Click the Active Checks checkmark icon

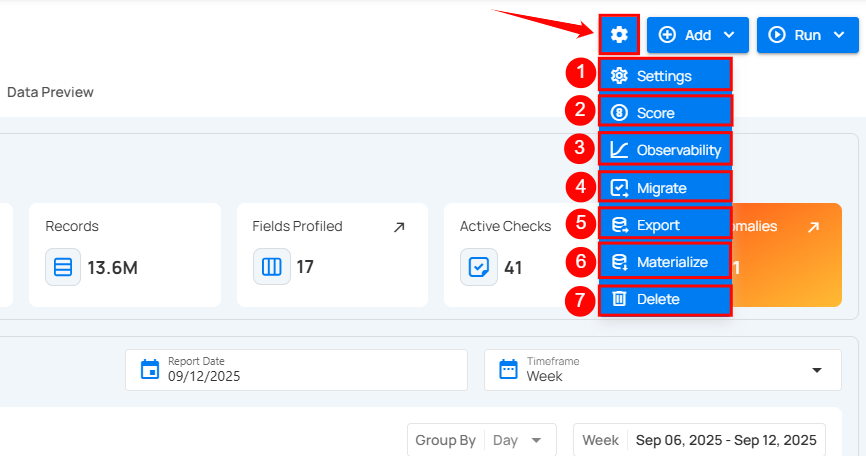click(478, 267)
